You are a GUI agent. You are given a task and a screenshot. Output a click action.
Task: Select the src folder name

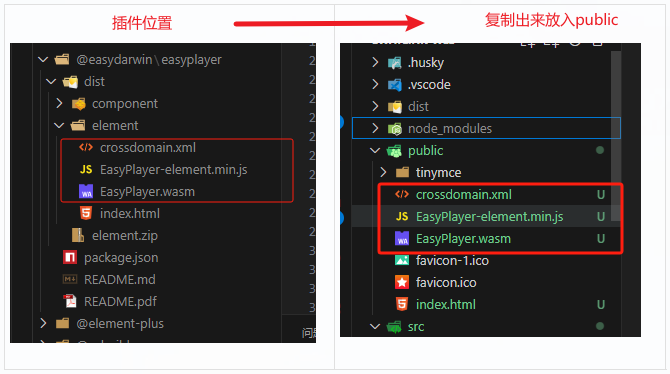[x=416, y=327]
